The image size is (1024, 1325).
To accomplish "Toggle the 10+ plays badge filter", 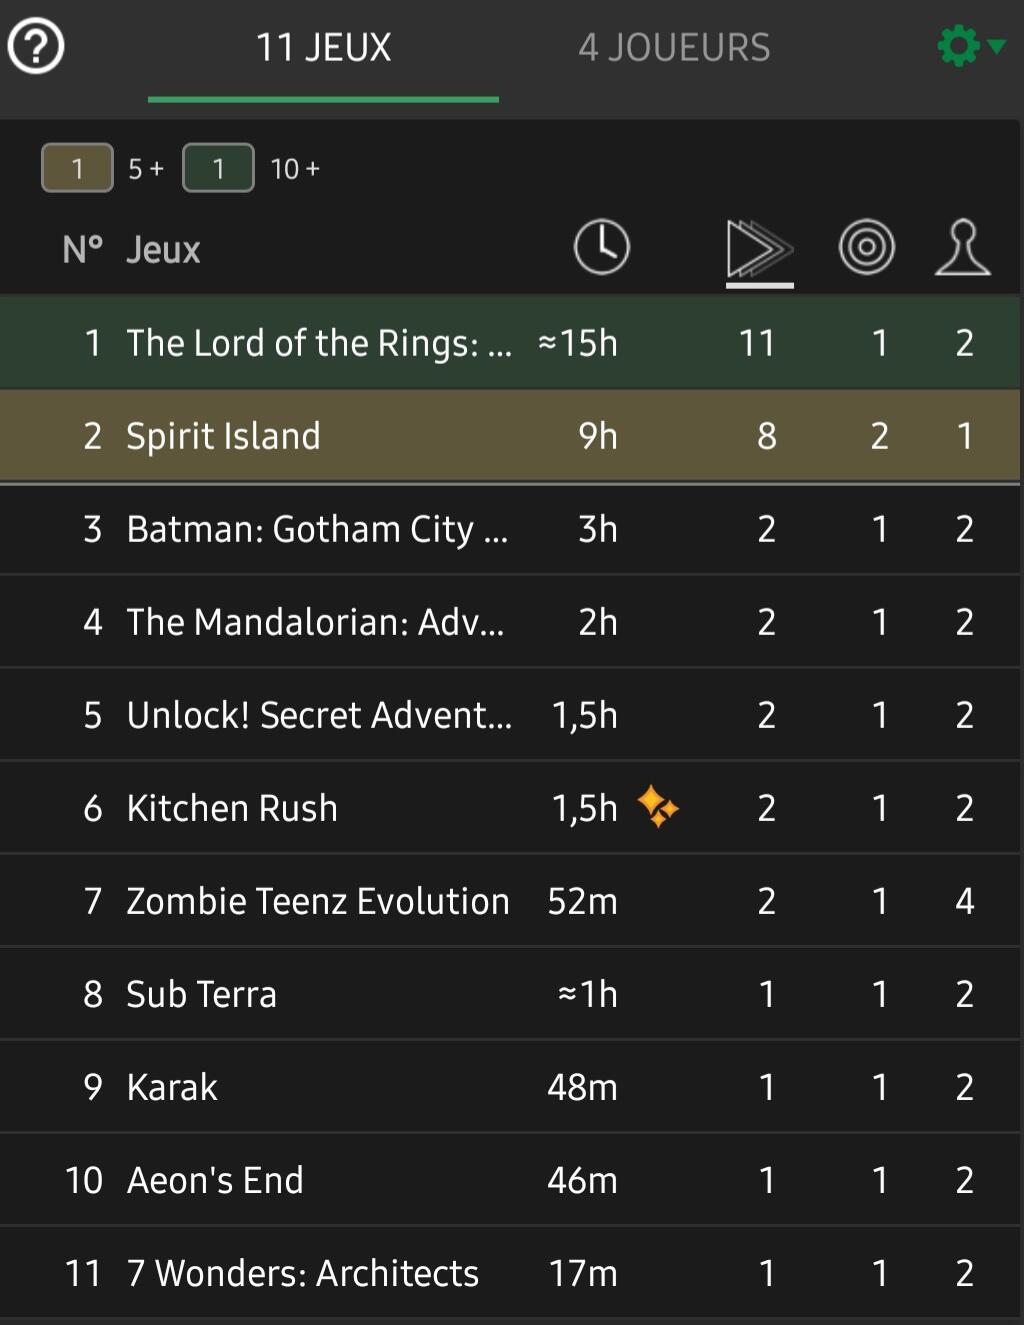I will coord(218,168).
